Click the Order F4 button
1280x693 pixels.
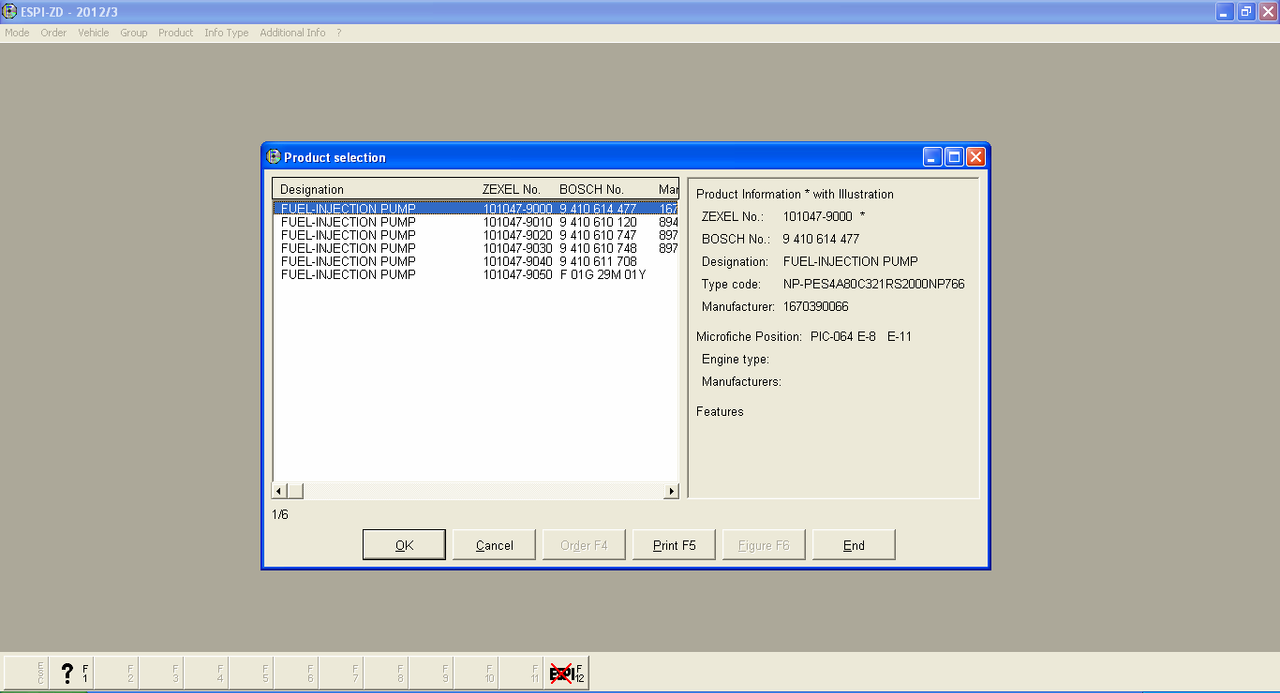point(584,545)
